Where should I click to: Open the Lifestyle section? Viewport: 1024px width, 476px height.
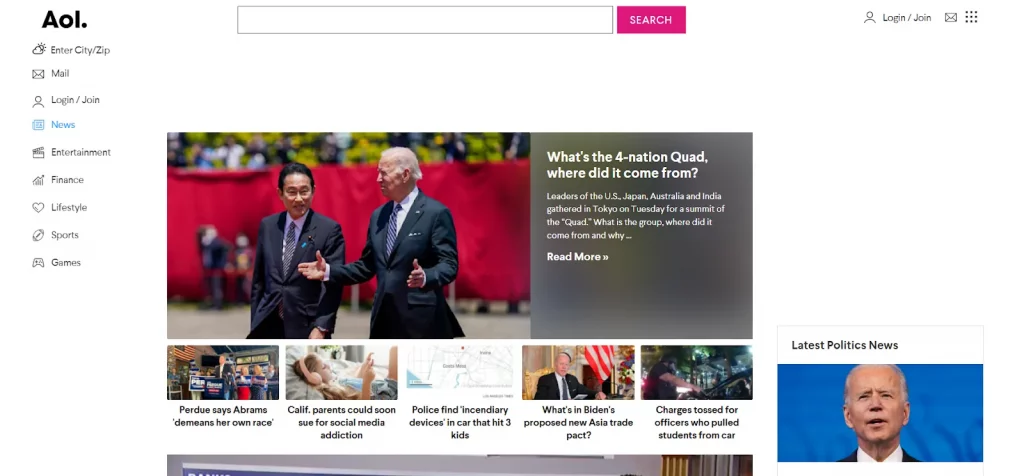click(69, 208)
